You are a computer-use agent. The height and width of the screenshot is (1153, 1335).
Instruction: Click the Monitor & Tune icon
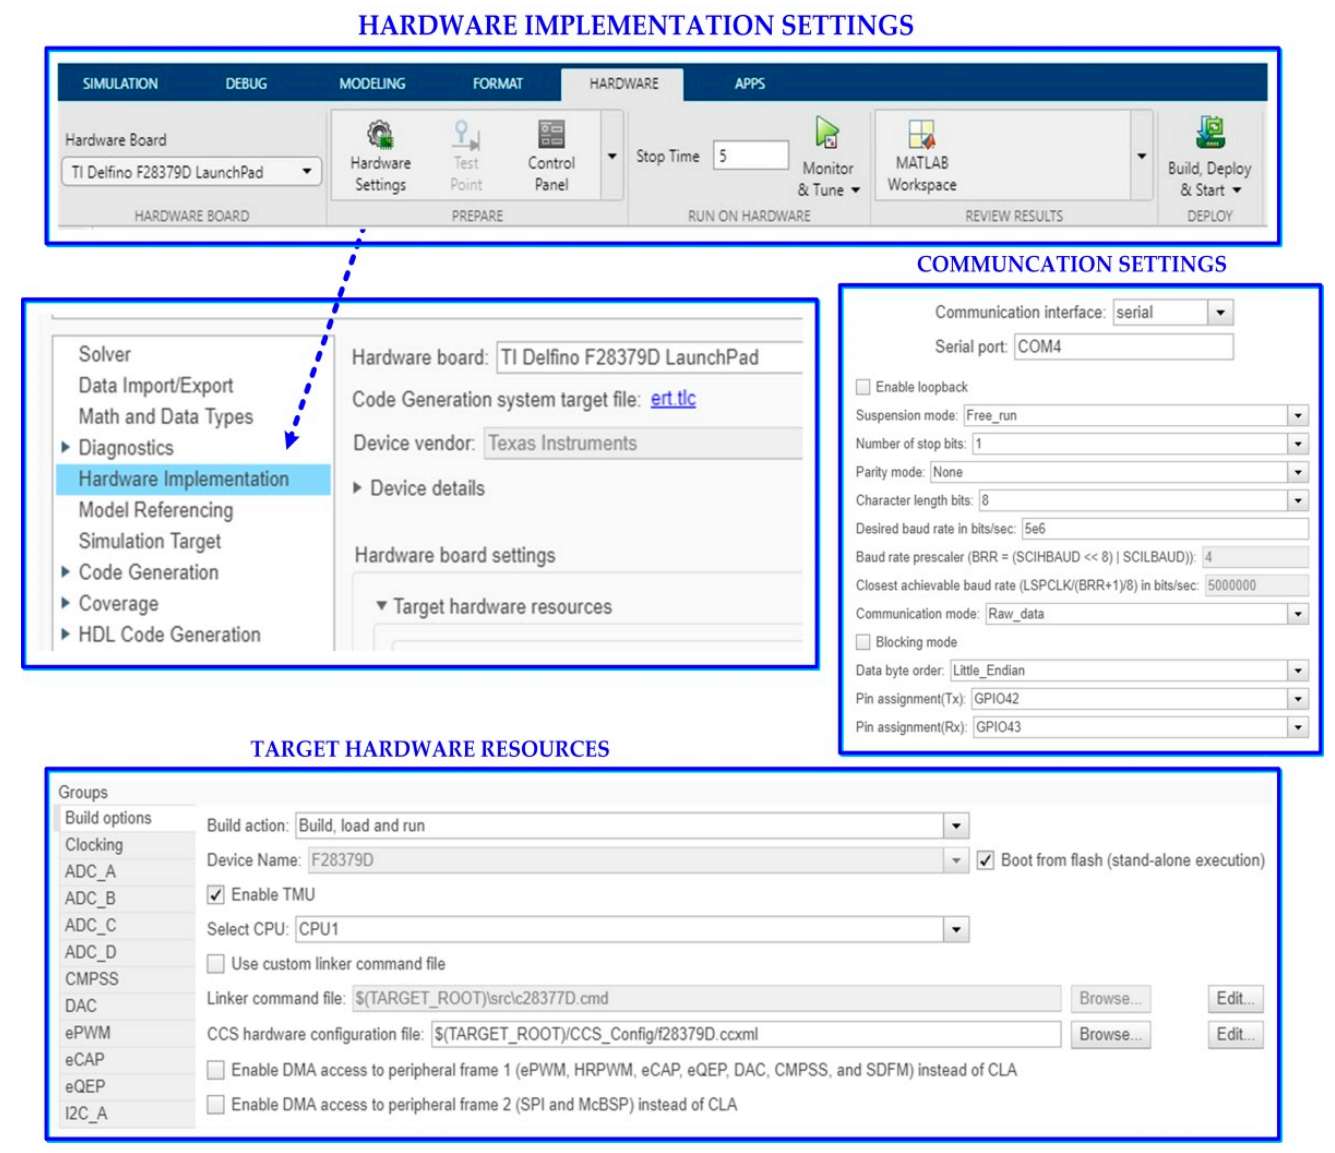tap(827, 134)
